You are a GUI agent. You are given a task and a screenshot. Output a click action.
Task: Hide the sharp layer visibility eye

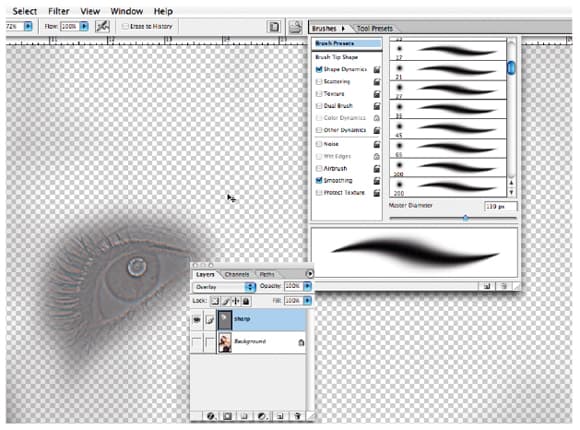click(x=197, y=319)
